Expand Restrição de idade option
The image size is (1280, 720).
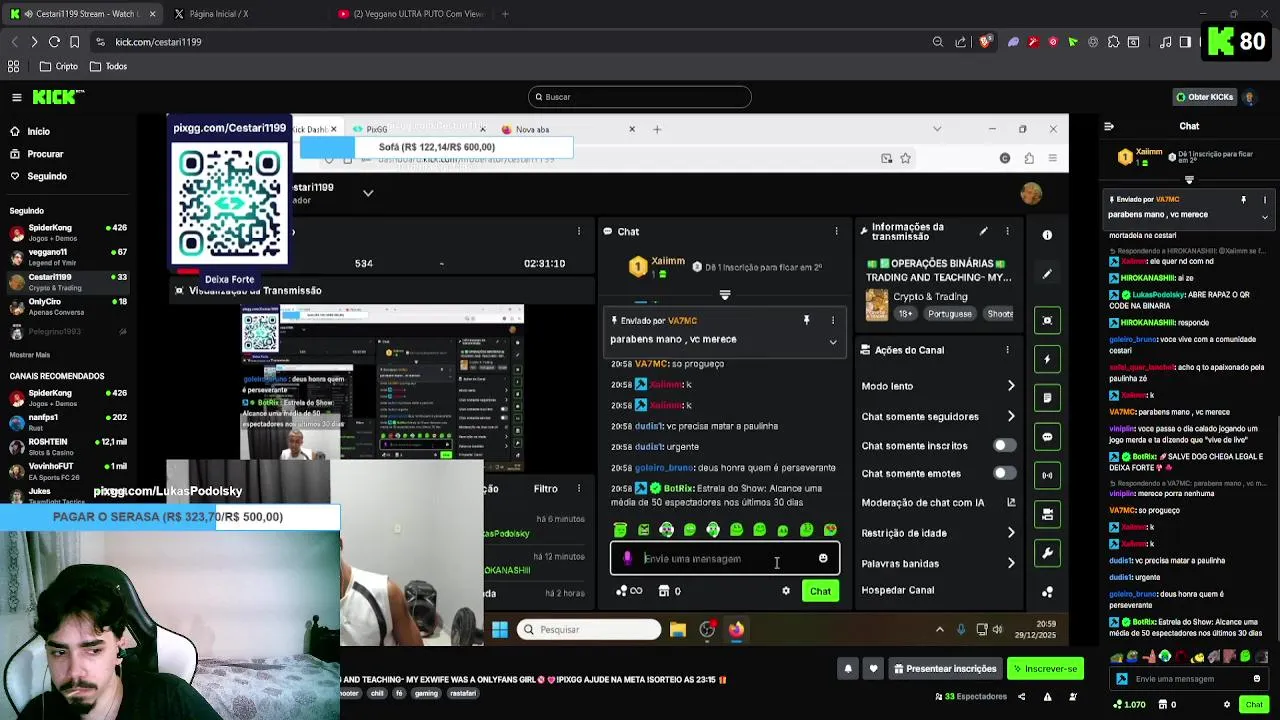click(1010, 533)
